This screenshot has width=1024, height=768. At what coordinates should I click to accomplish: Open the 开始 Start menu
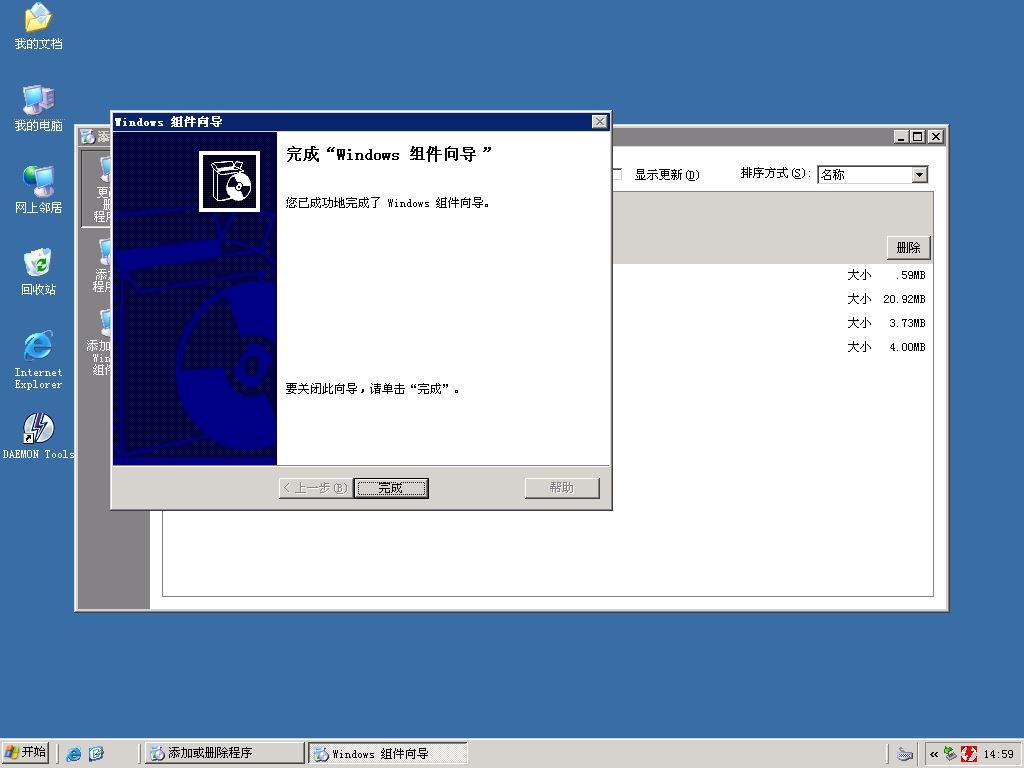tap(25, 752)
